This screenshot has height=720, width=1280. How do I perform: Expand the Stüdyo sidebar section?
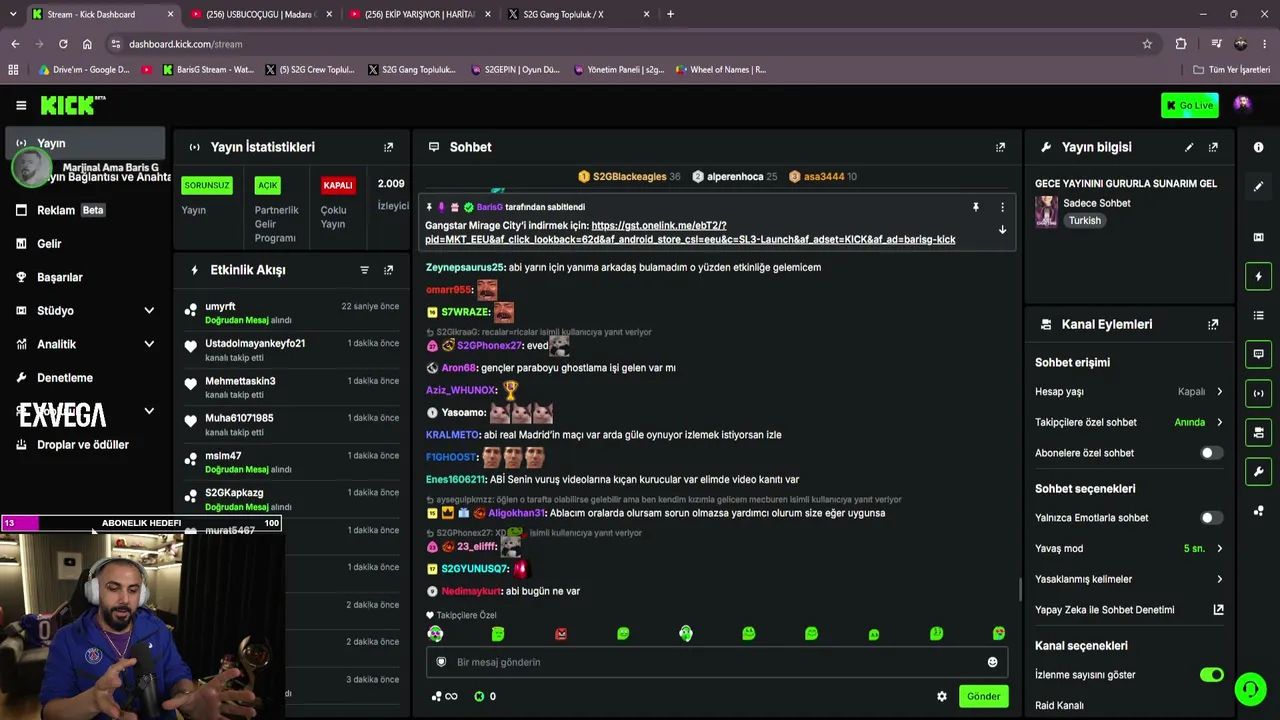point(149,311)
